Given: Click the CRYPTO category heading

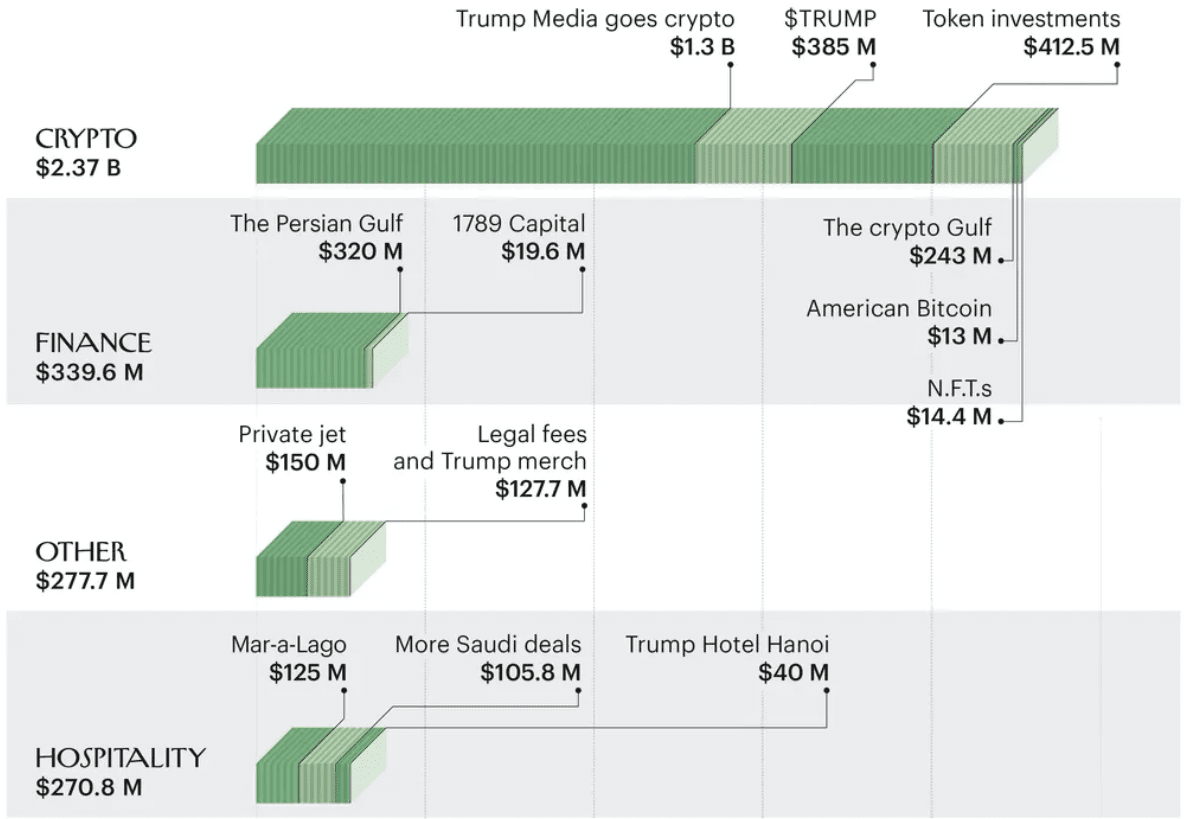Looking at the screenshot, I should [86, 139].
